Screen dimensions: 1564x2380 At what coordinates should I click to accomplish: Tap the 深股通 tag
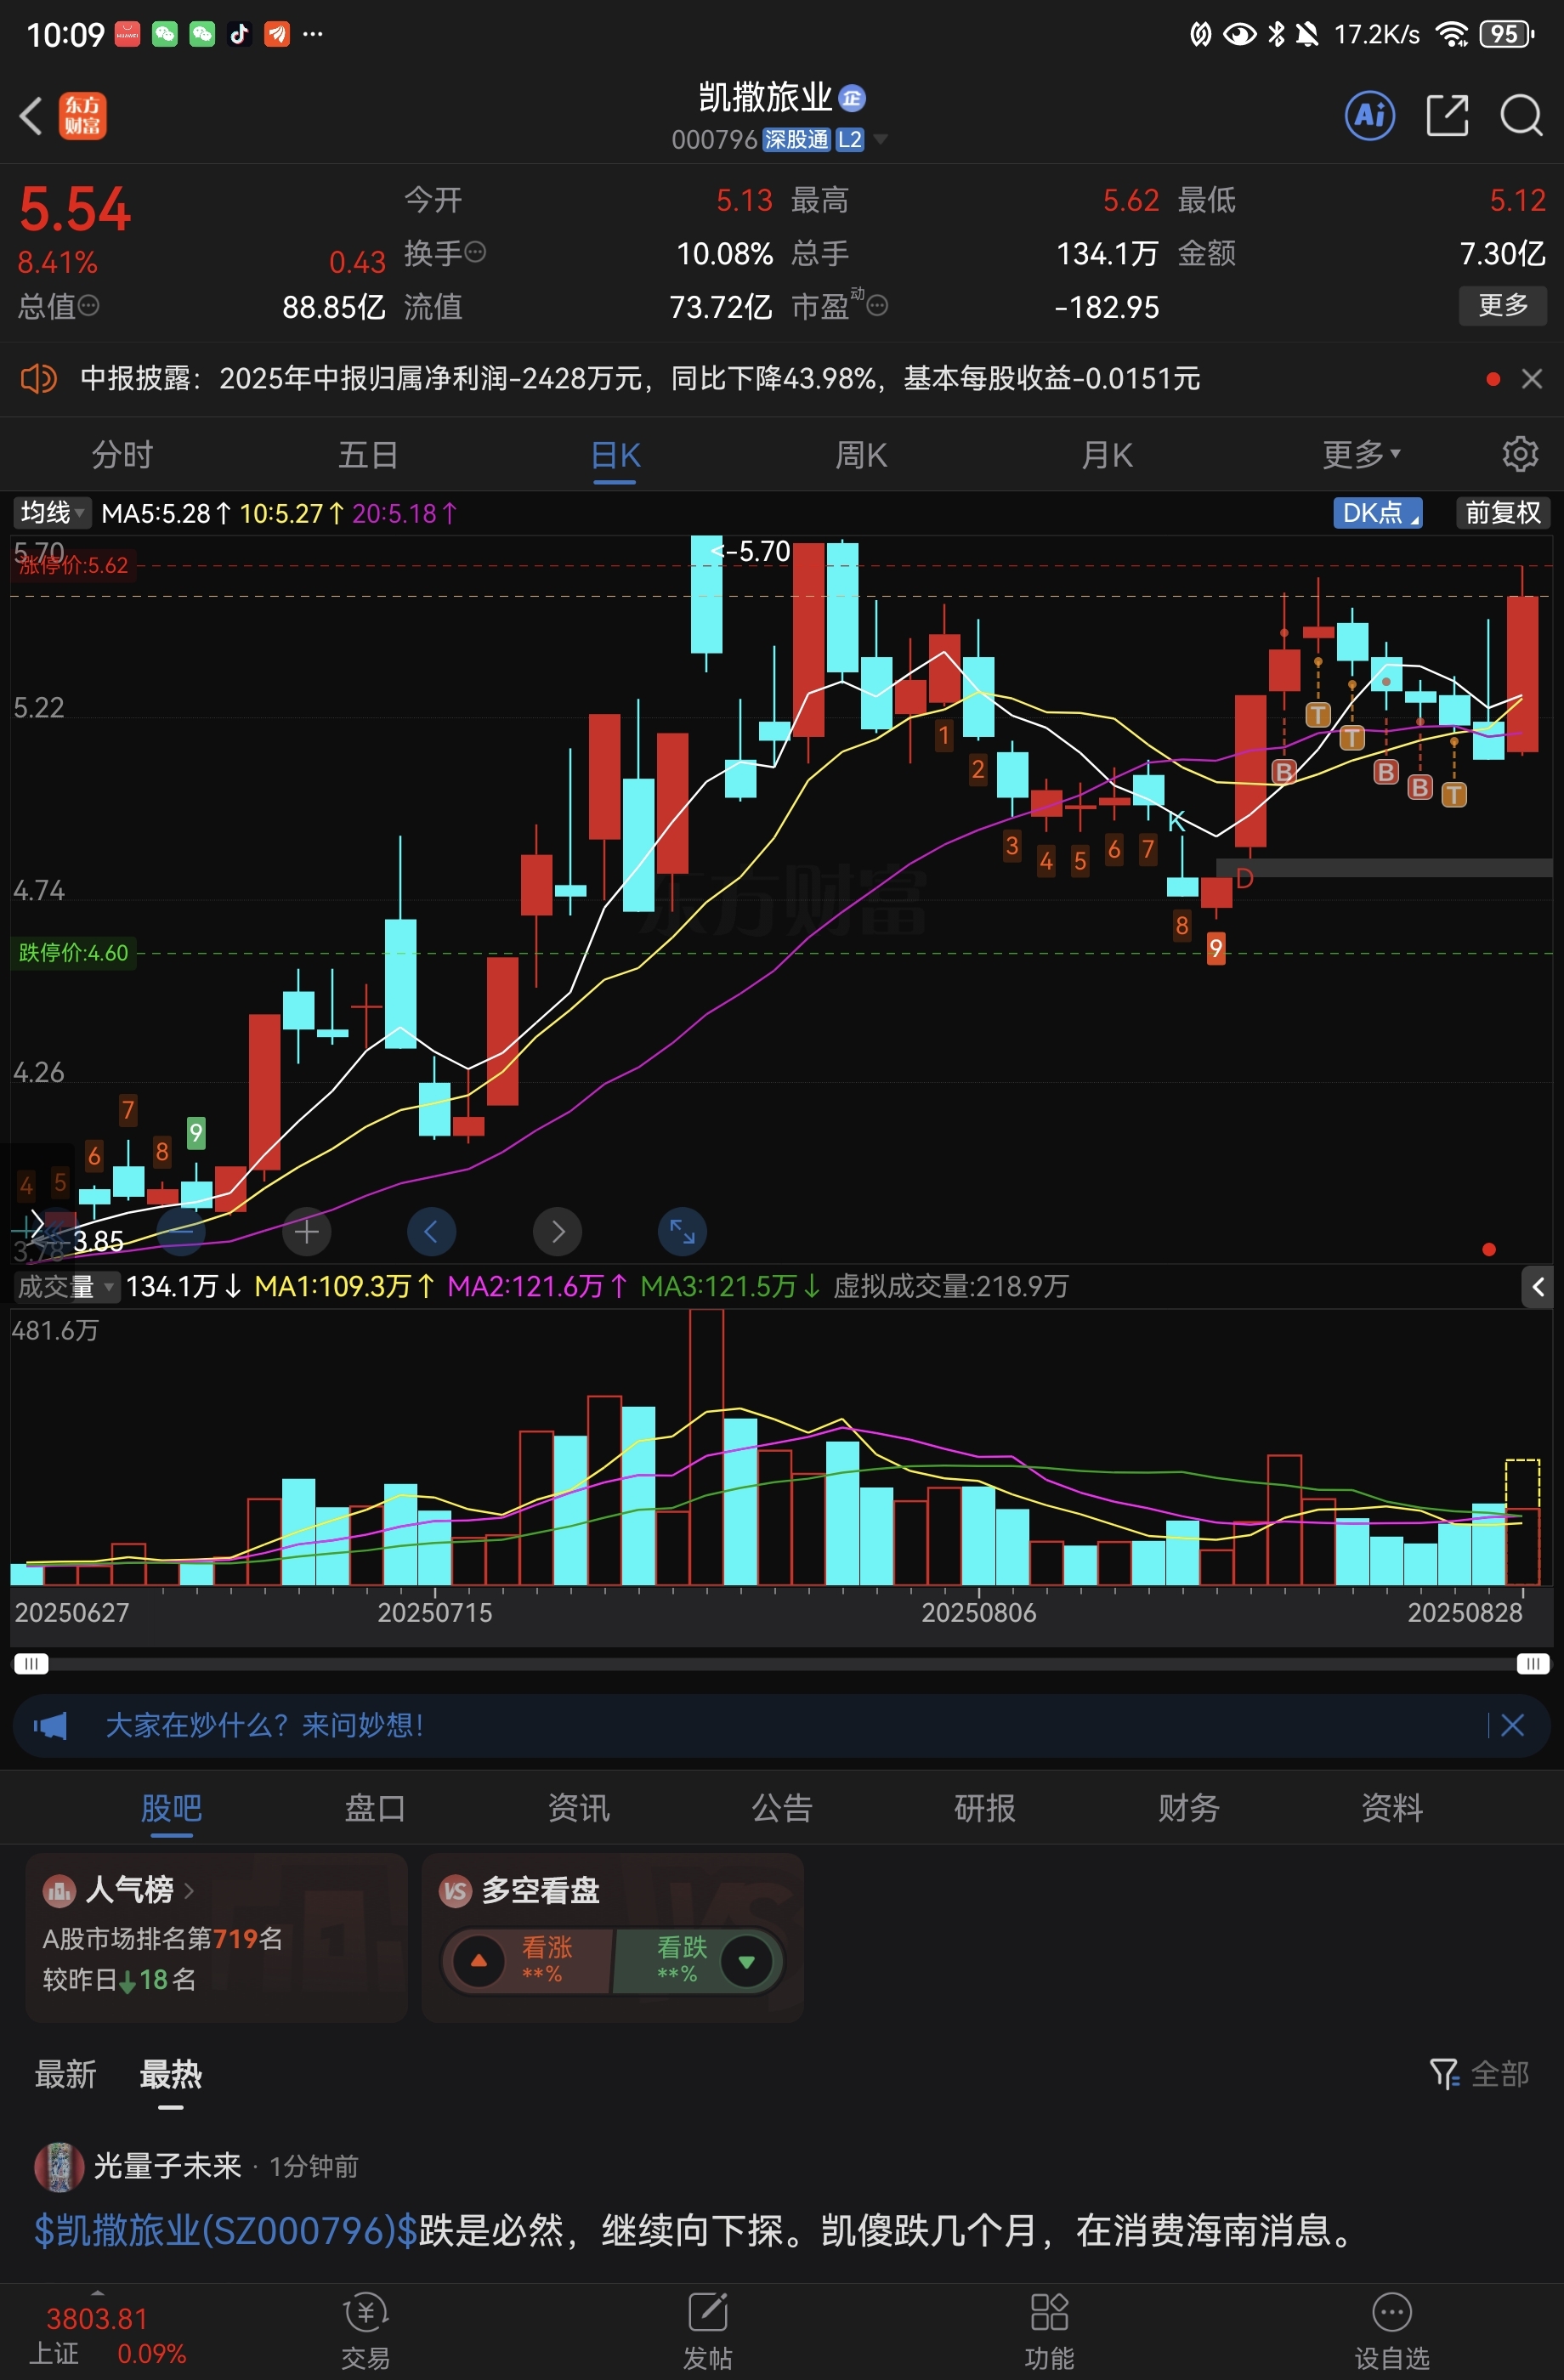pos(796,139)
